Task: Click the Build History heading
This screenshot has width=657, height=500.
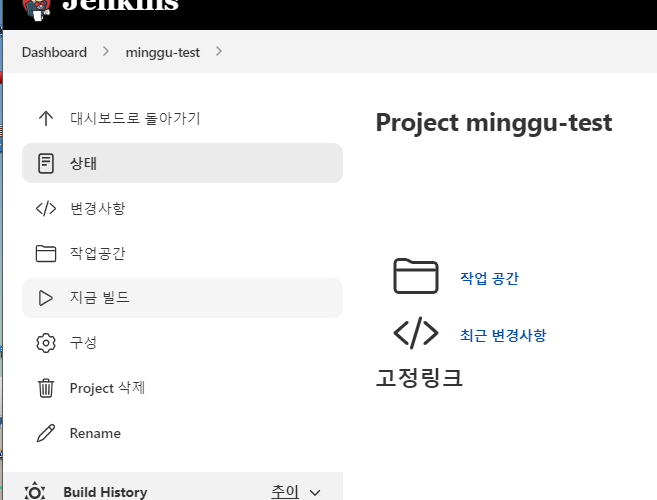Action: (105, 492)
